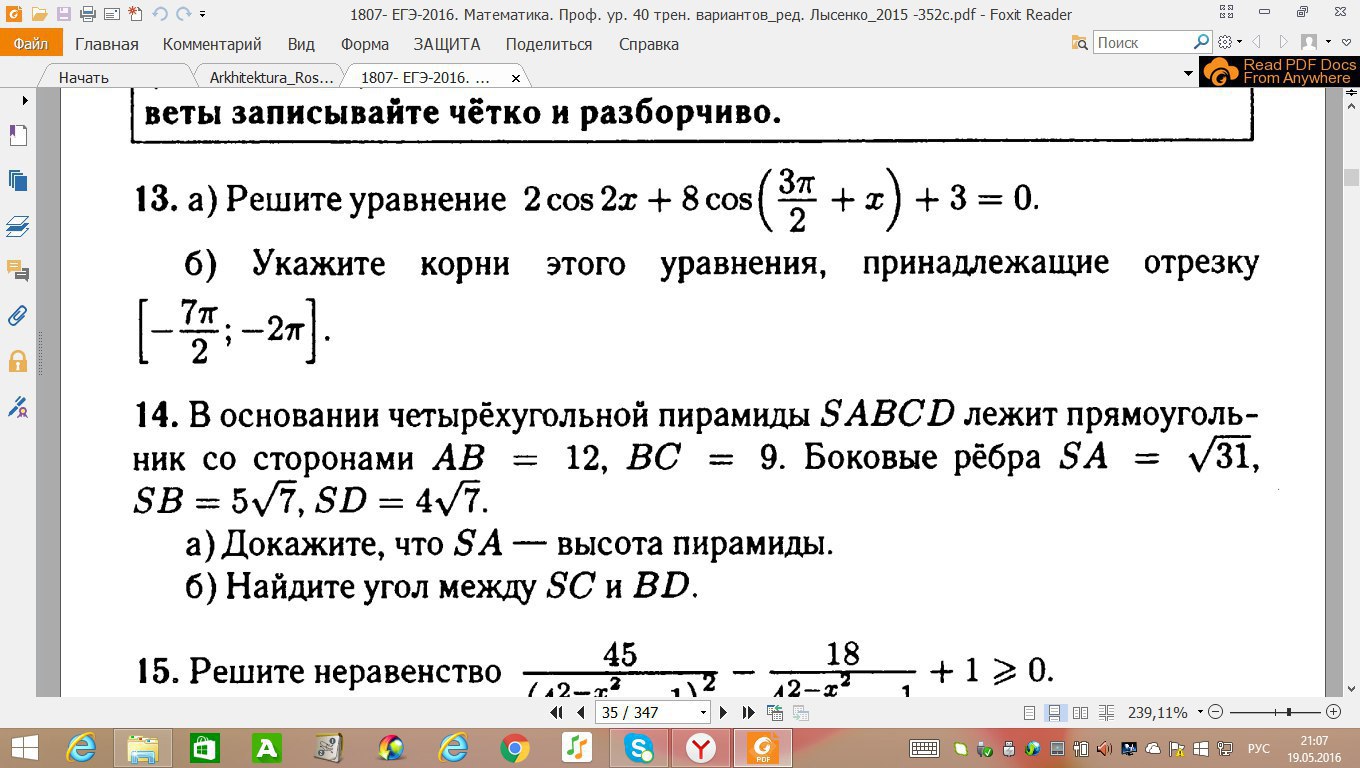The image size is (1360, 768).
Task: Expand the page number dropdown
Action: [x=705, y=712]
